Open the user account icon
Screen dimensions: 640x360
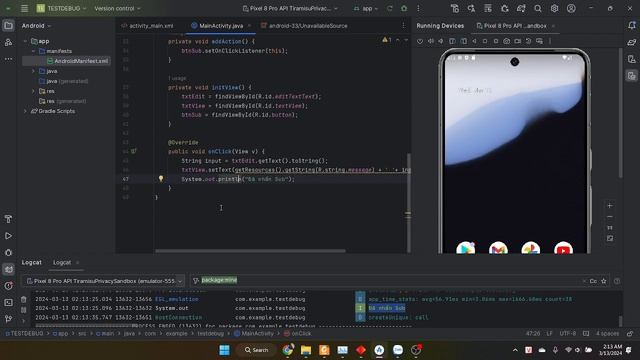[x=571, y=8]
